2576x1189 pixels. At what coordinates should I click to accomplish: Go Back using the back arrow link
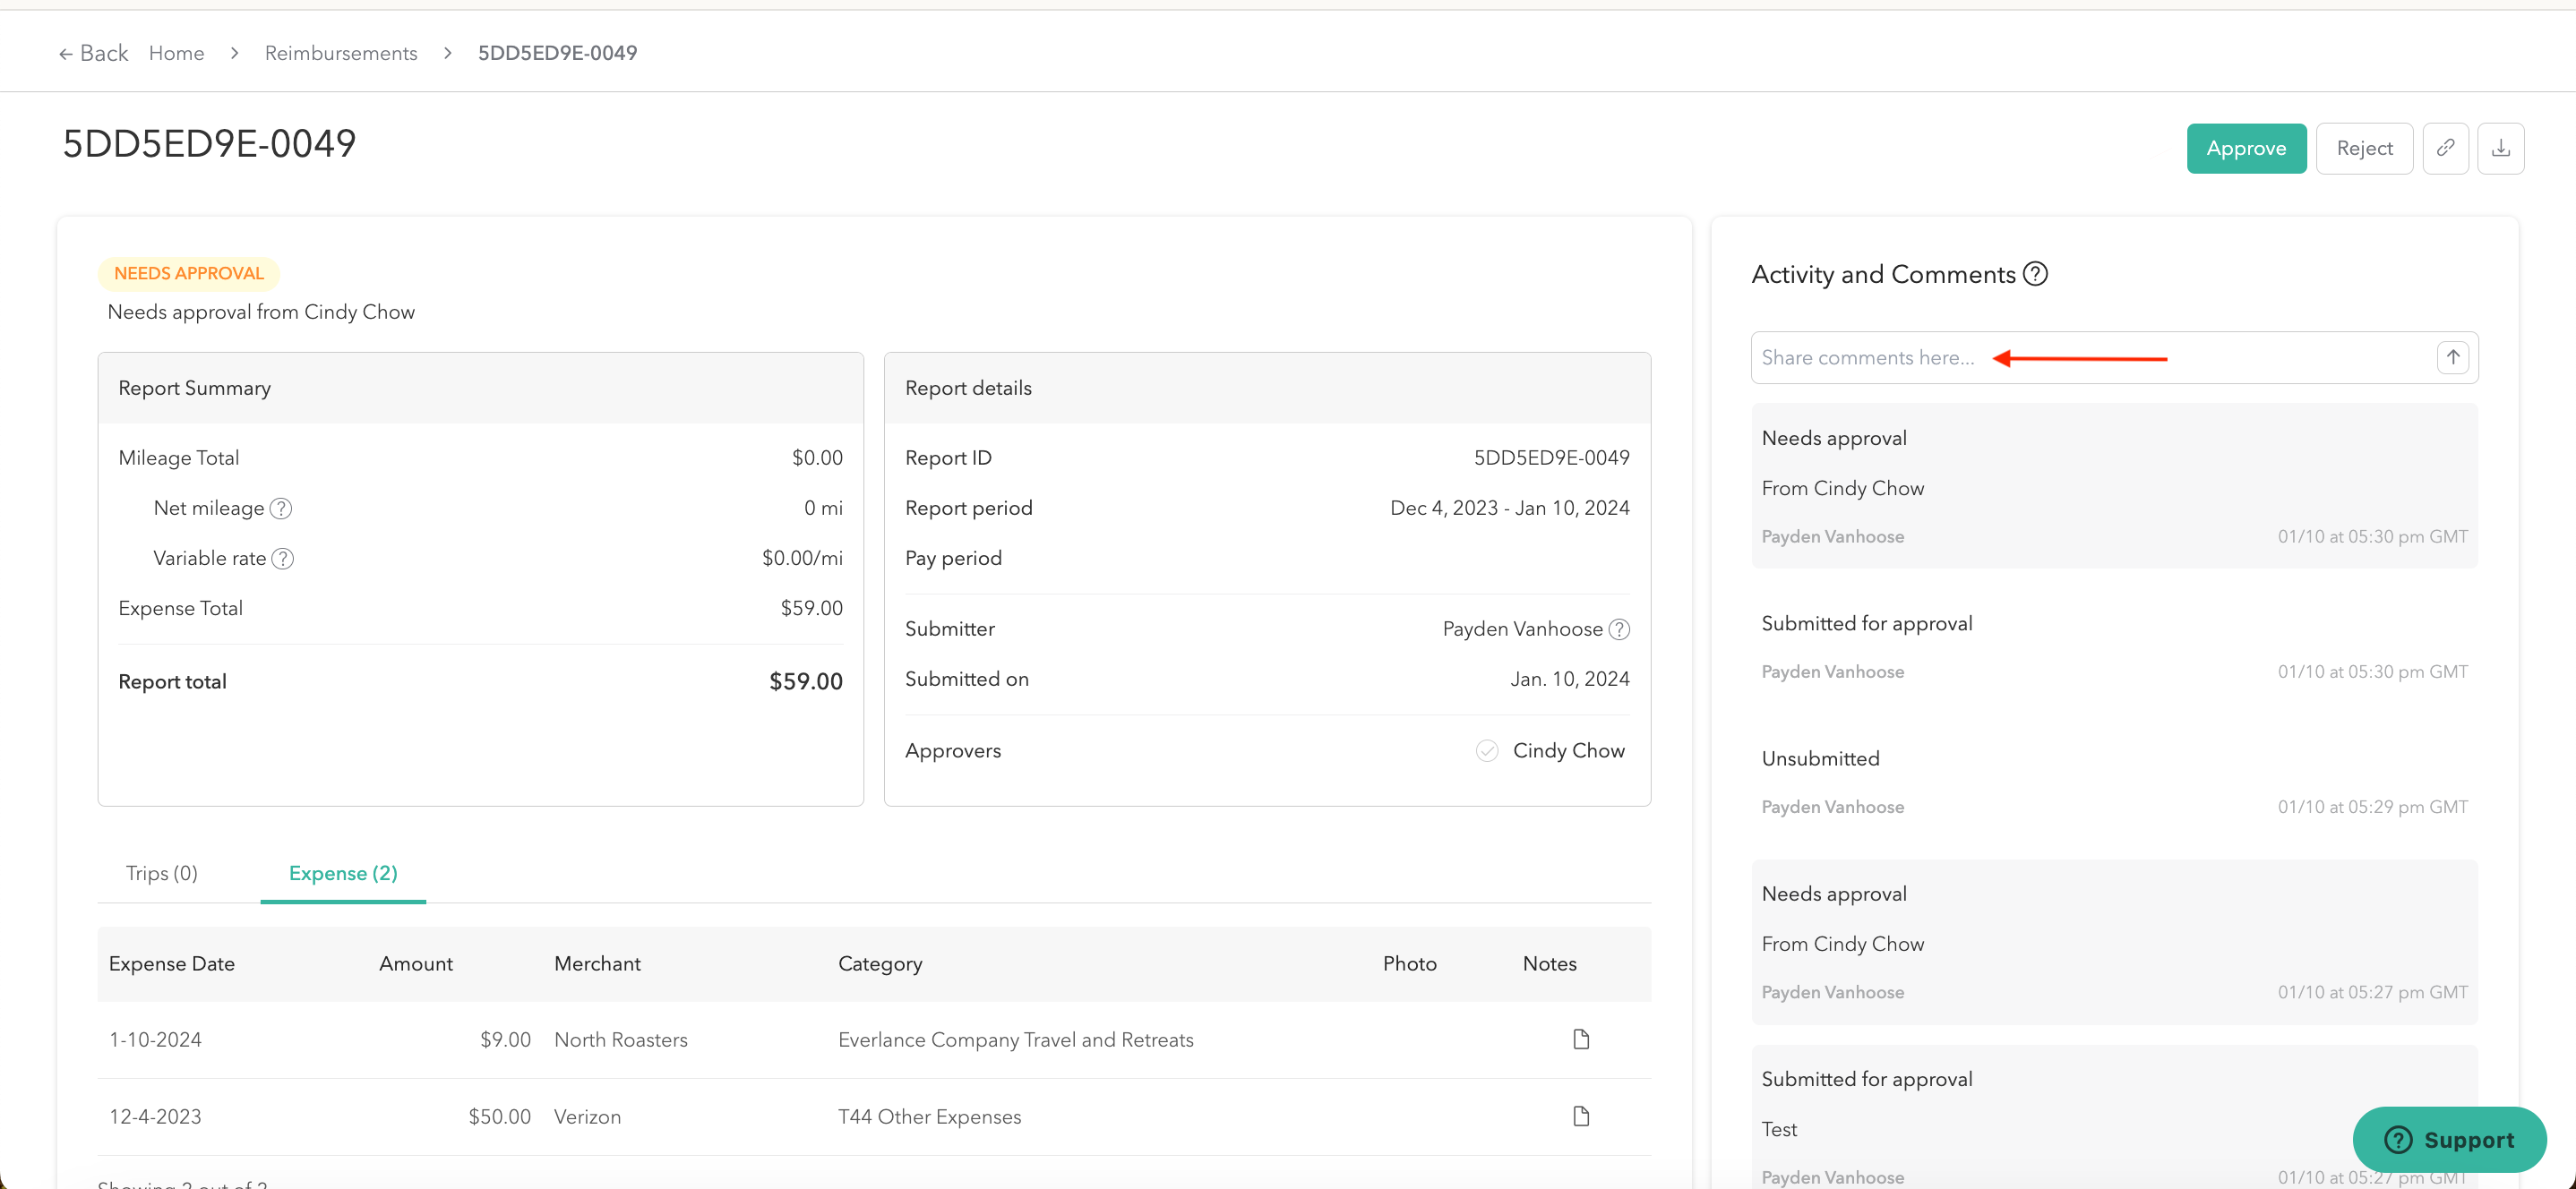coord(94,53)
